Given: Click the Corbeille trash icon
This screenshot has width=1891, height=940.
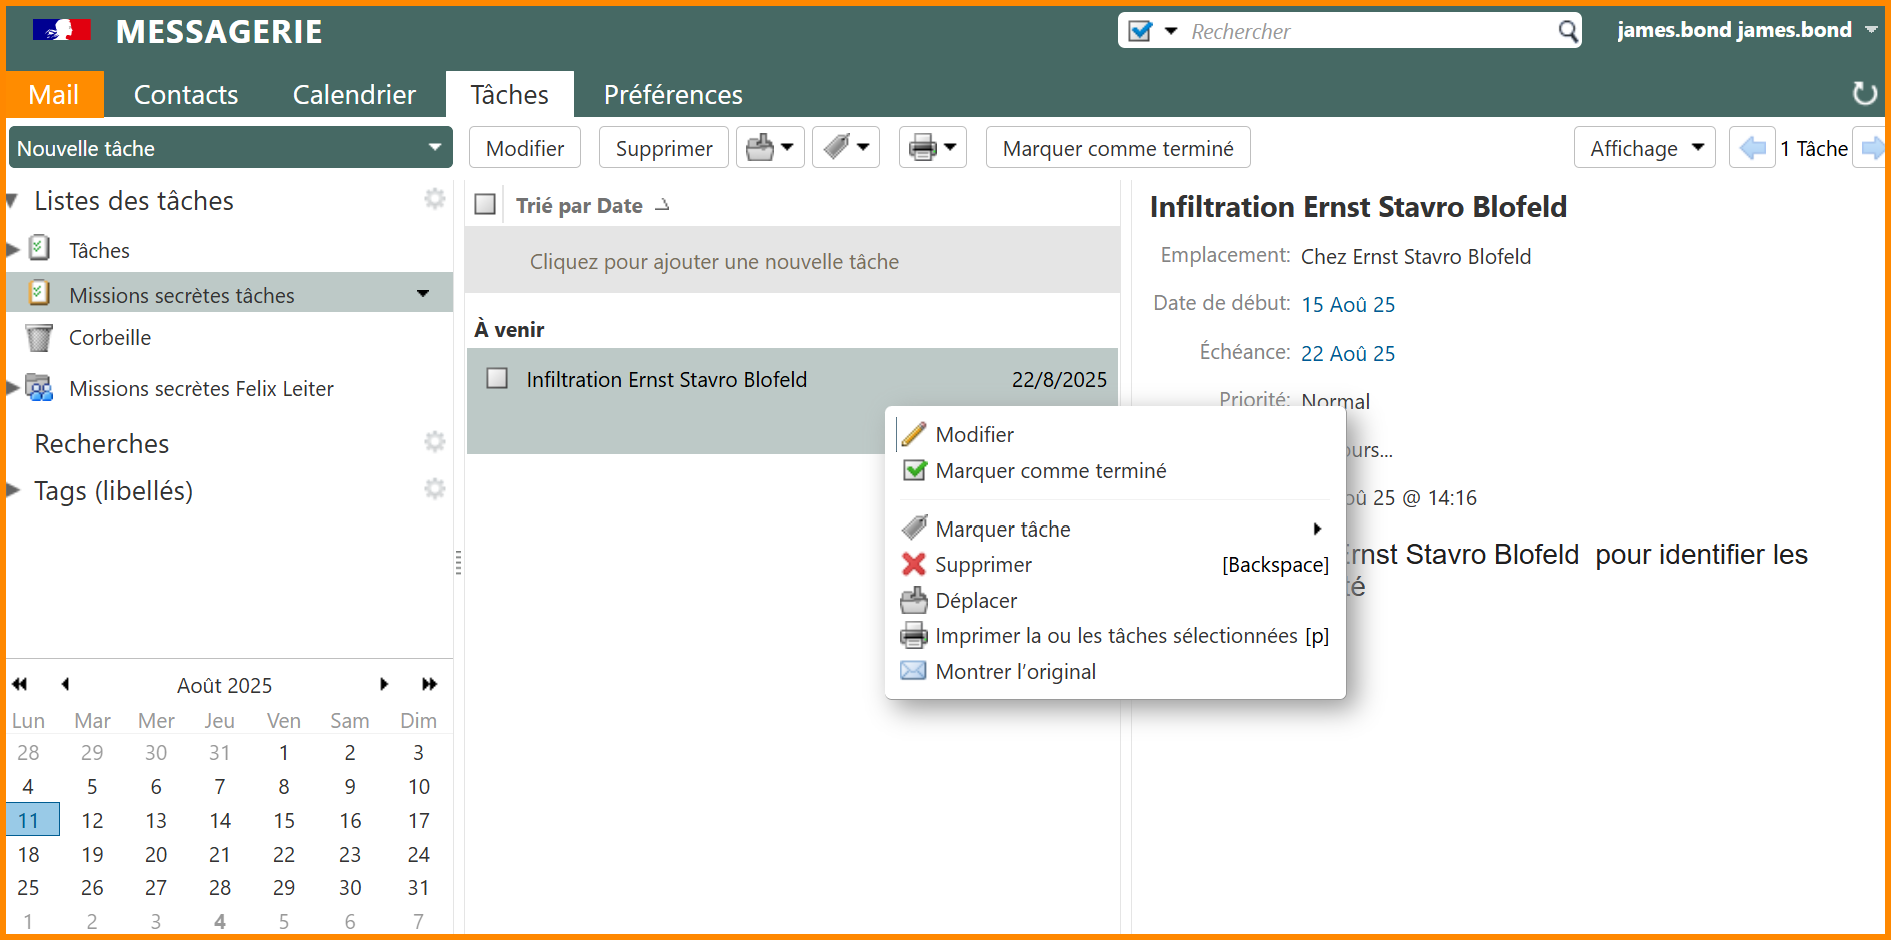Looking at the screenshot, I should 39,338.
